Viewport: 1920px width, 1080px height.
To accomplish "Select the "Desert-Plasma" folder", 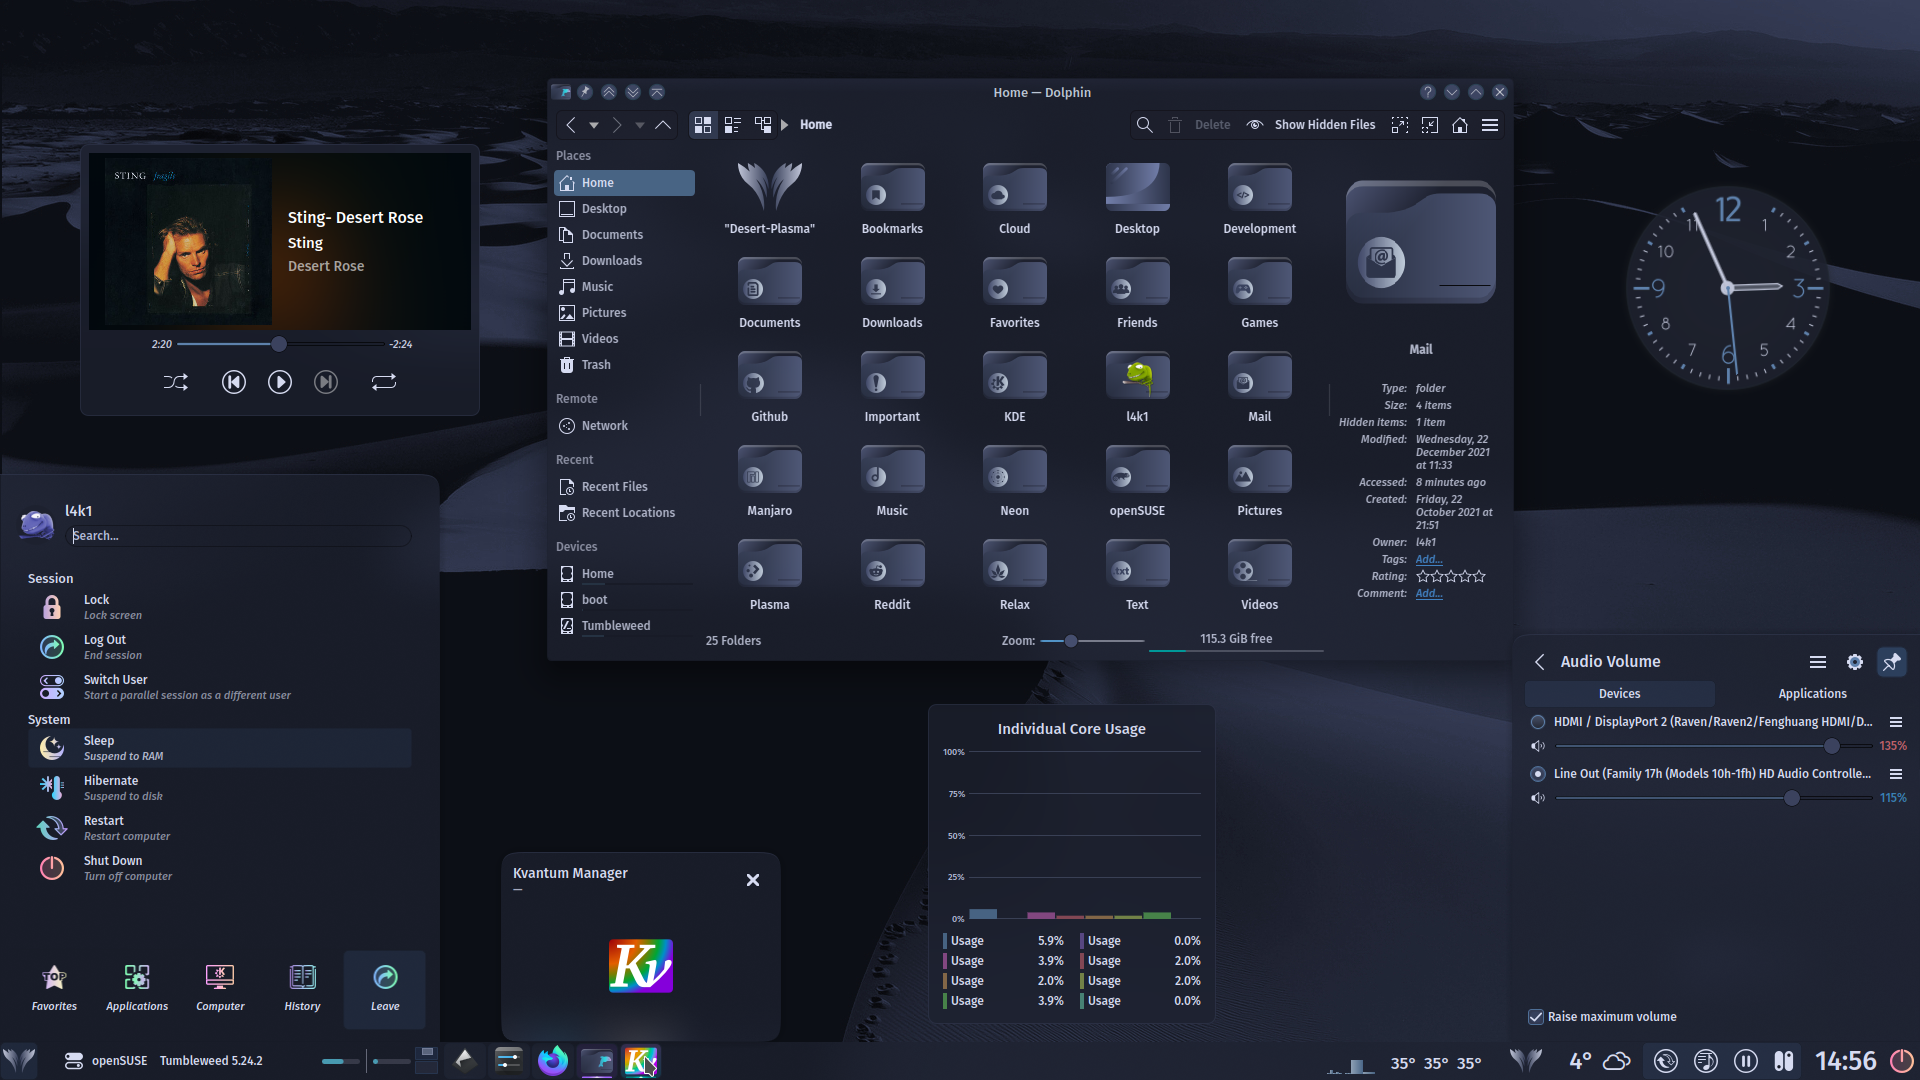I will (770, 200).
